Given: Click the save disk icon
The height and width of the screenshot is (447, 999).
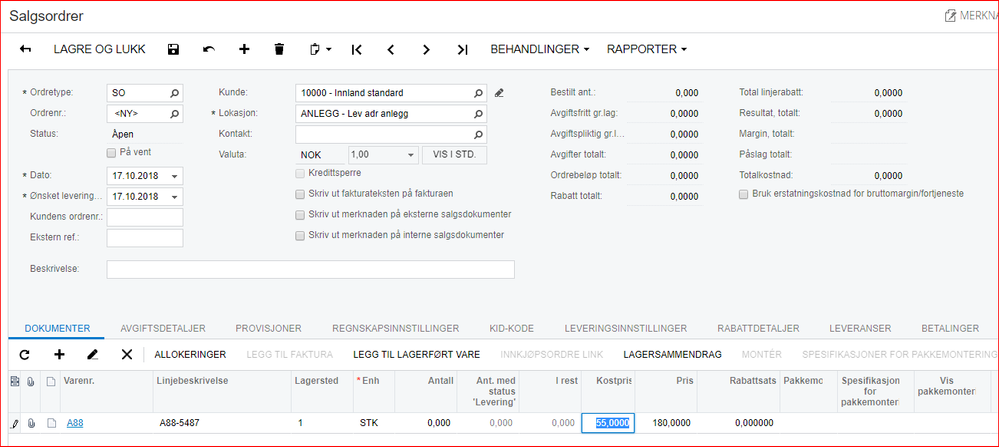Looking at the screenshot, I should pos(173,50).
